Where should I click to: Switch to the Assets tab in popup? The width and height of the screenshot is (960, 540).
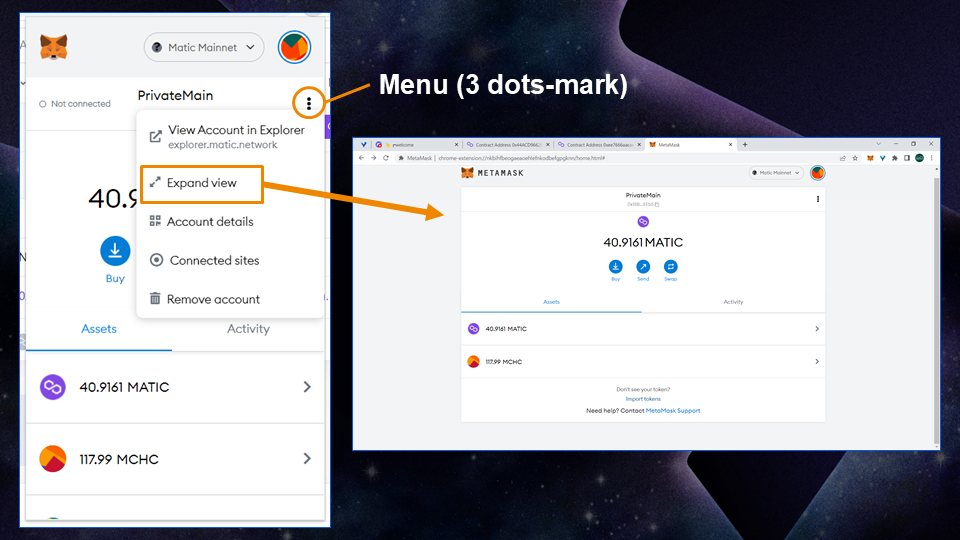pos(99,329)
